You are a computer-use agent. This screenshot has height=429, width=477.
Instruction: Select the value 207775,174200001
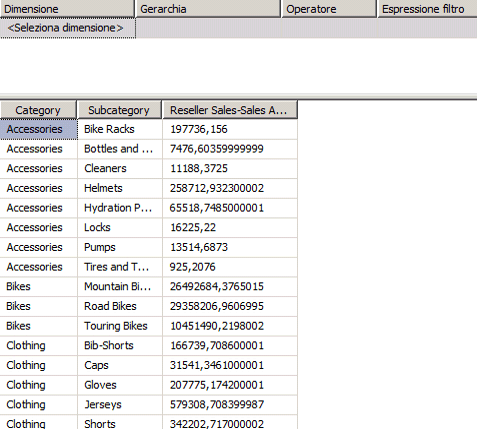pyautogui.click(x=230, y=385)
